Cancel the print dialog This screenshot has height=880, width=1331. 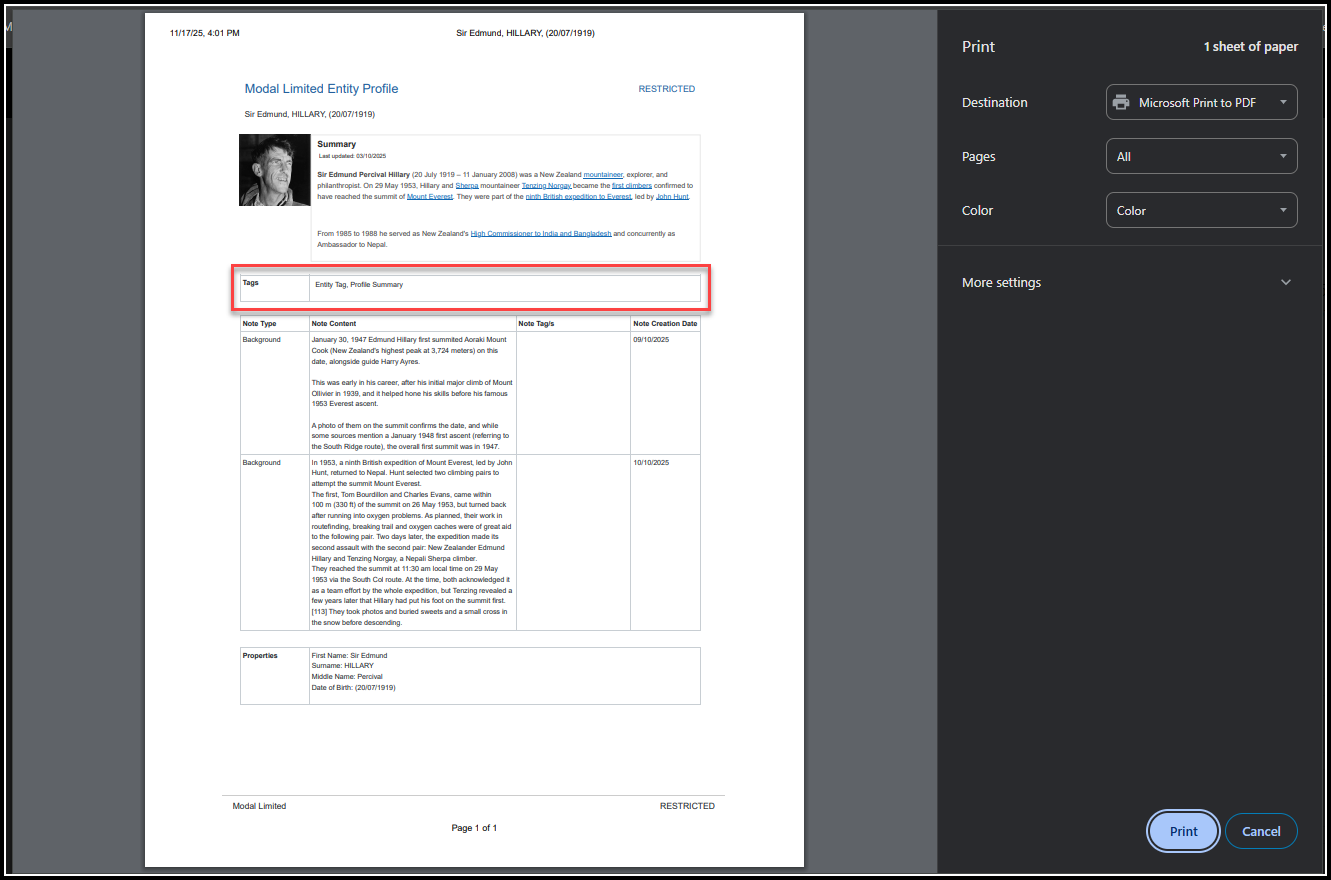click(x=1260, y=831)
